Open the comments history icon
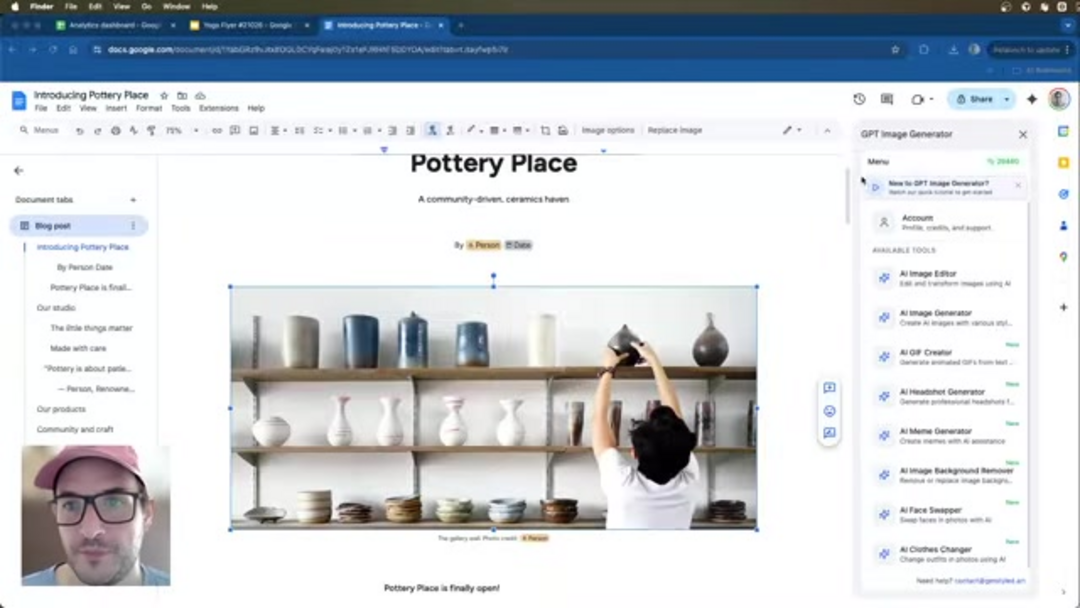Image resolution: width=1080 pixels, height=608 pixels. pos(887,99)
